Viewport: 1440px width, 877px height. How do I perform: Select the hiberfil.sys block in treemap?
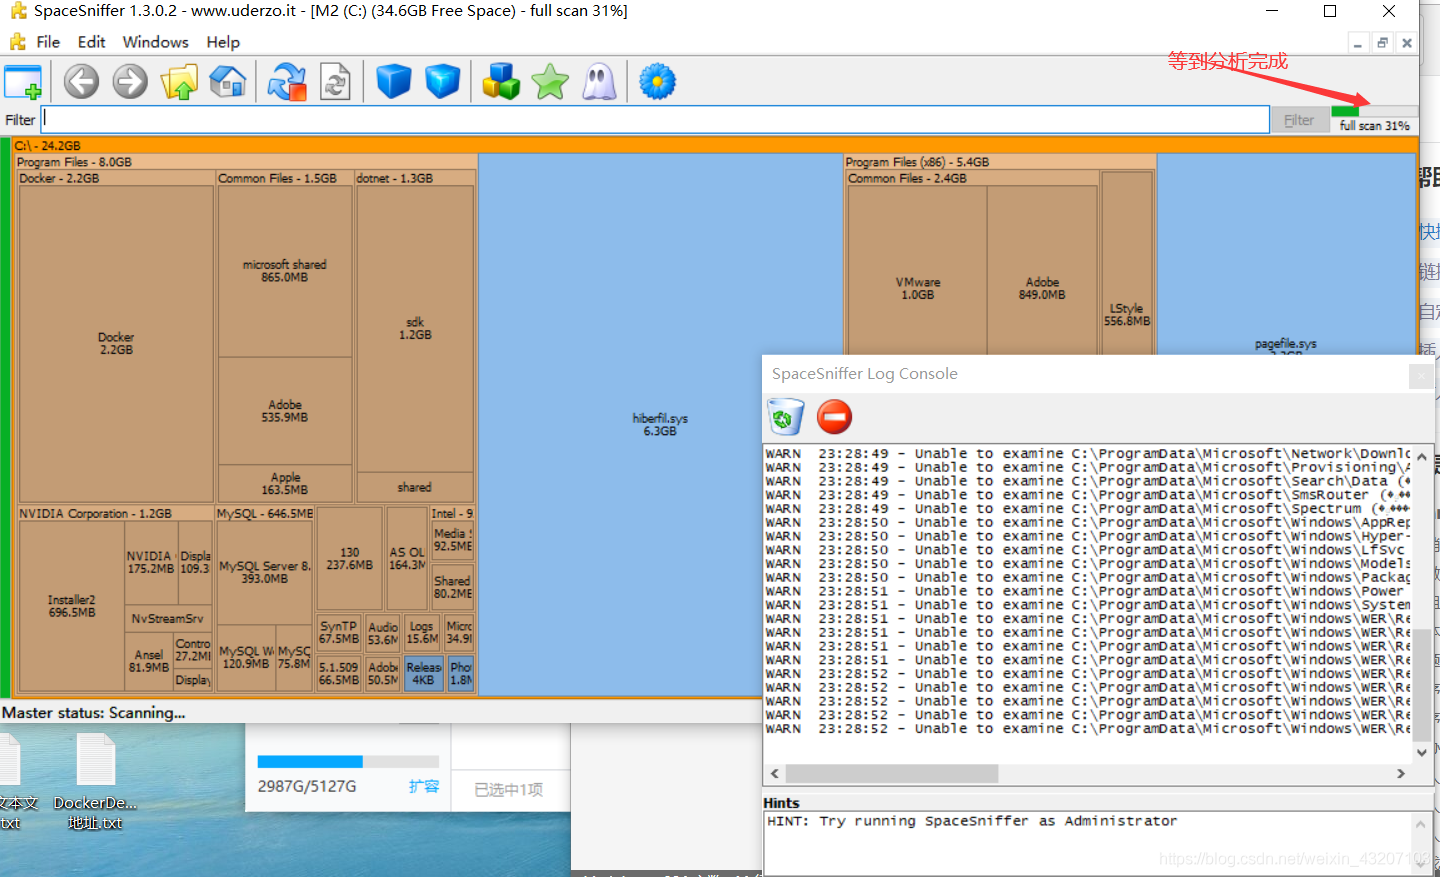click(x=660, y=424)
